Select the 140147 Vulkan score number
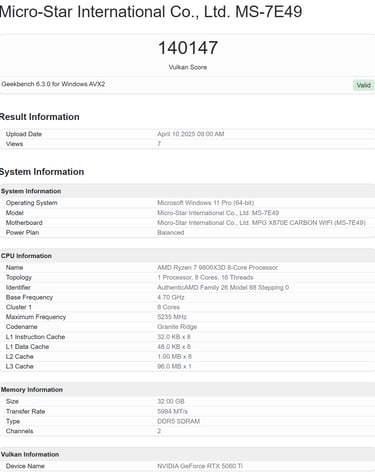Screen dimensions: 375x475 188,48
